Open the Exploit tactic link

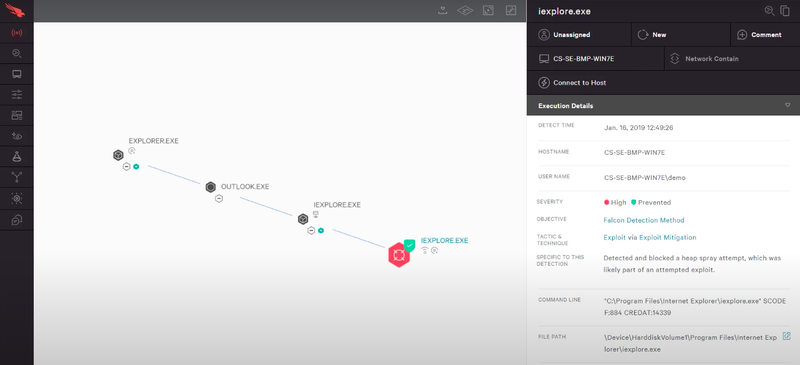615,237
